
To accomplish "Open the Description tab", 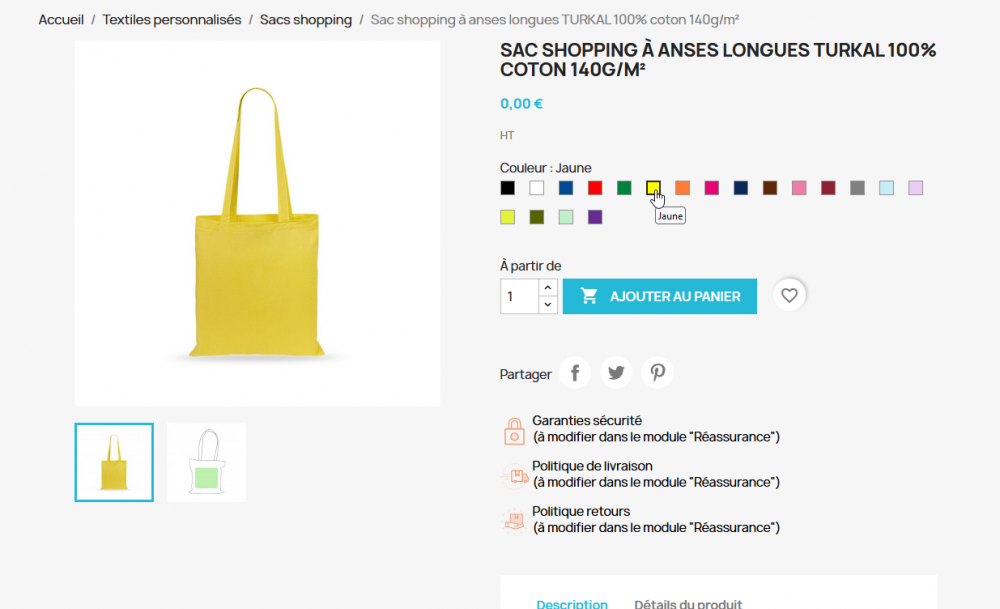I will [571, 603].
